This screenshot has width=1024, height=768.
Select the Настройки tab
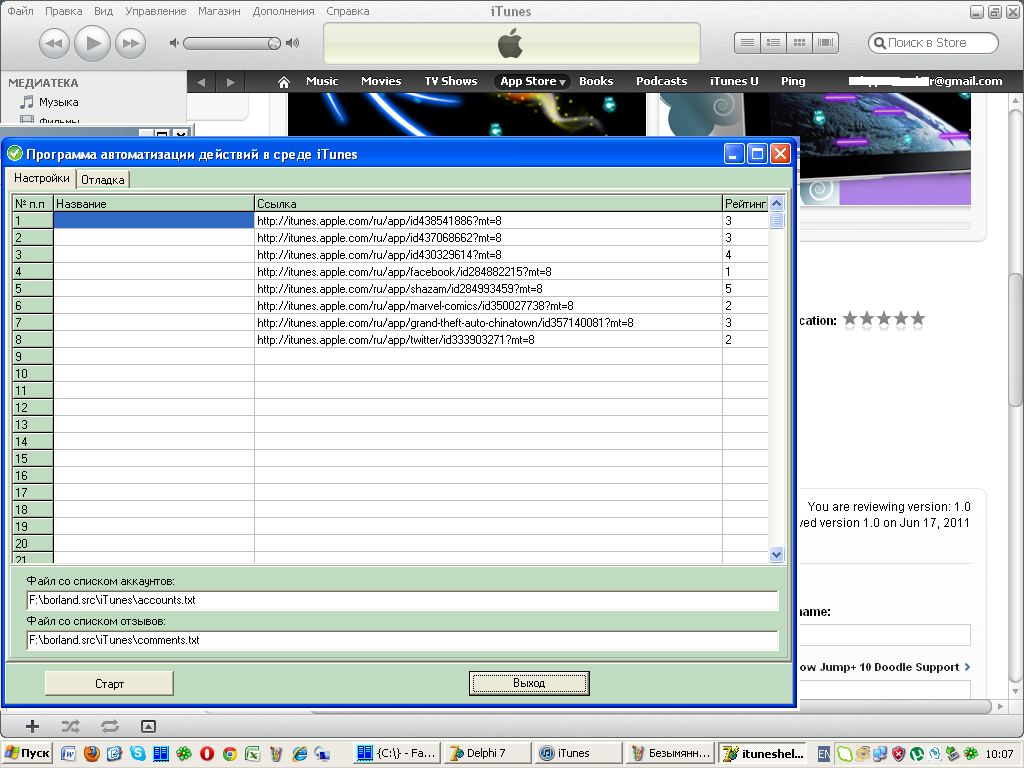coord(42,178)
